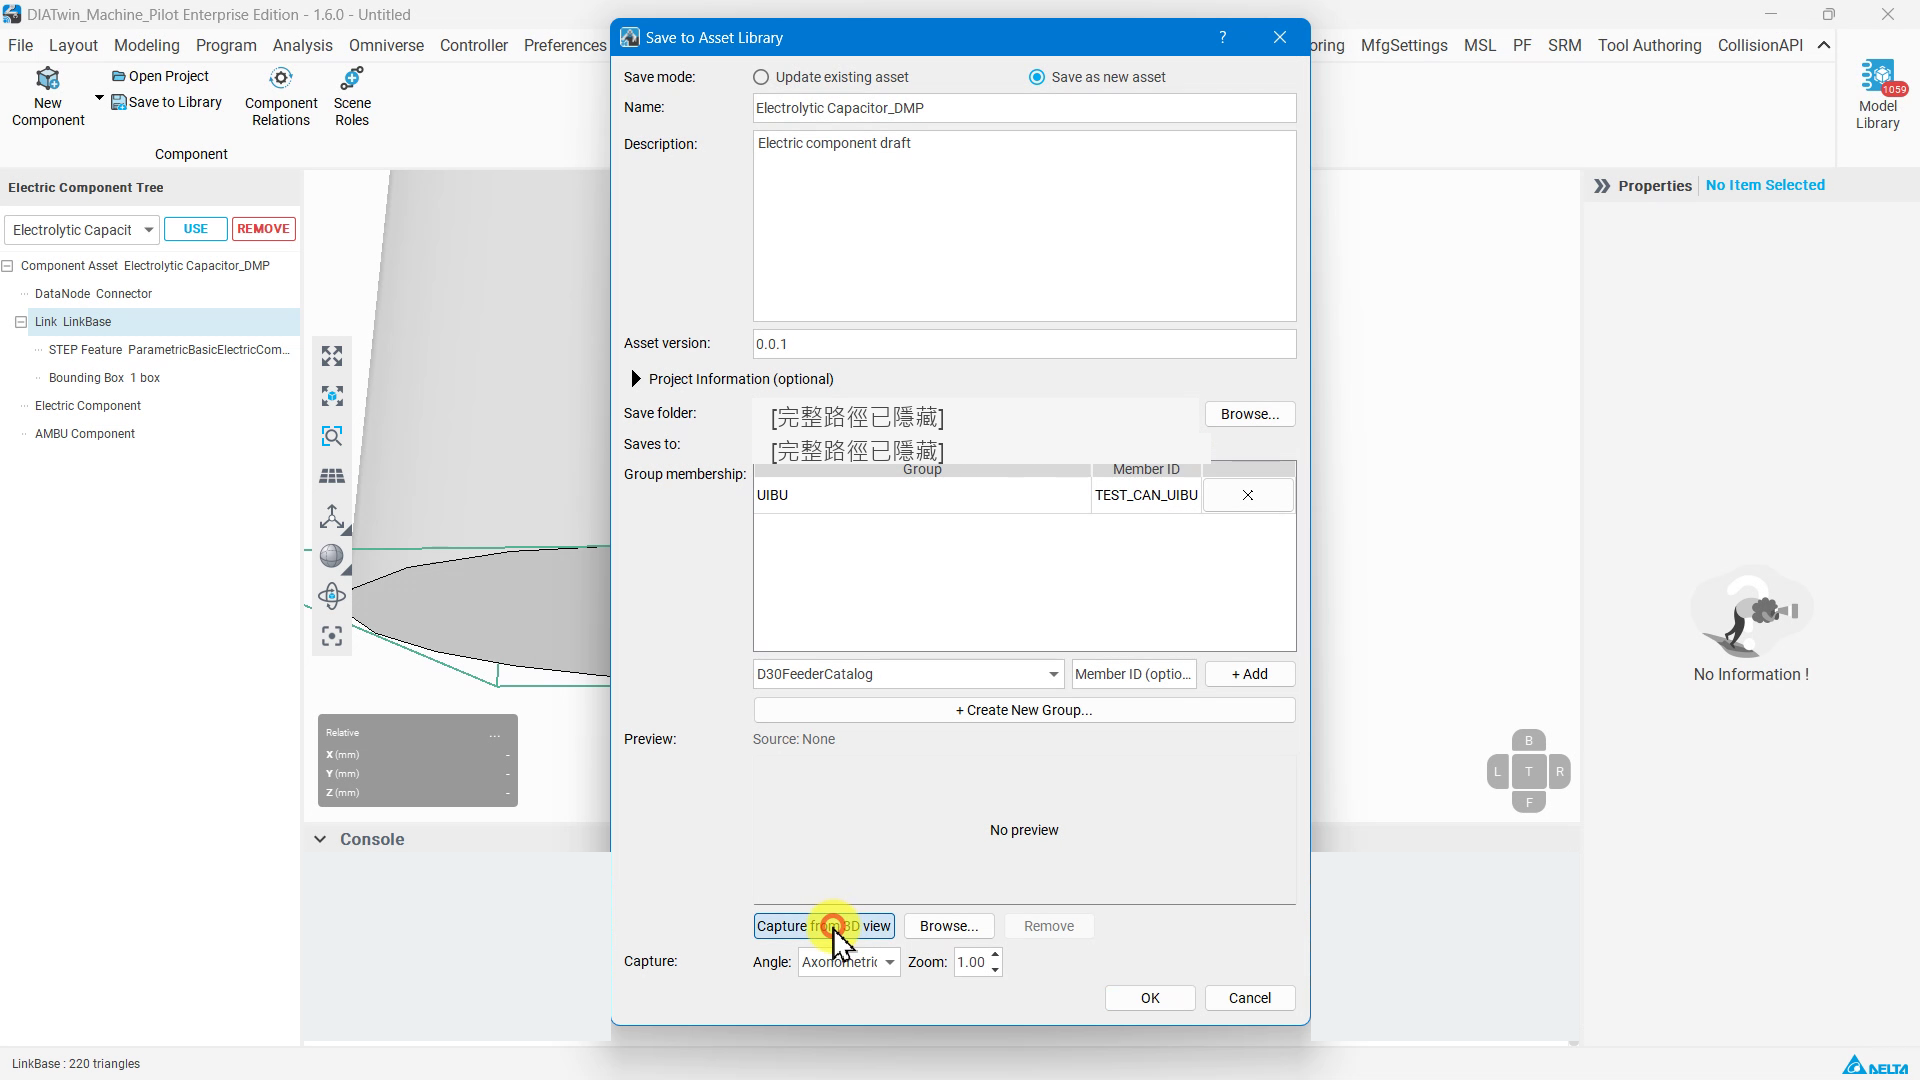
Task: Expand Project Information (optional) section
Action: (636, 379)
